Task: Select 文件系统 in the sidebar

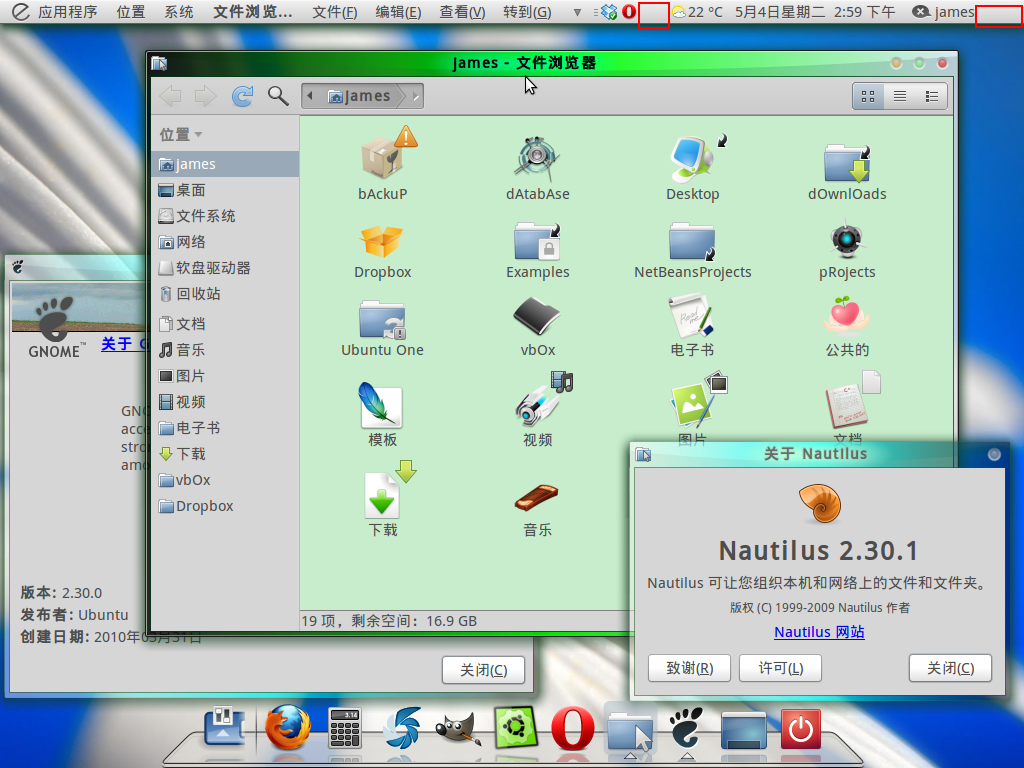Action: coord(225,216)
